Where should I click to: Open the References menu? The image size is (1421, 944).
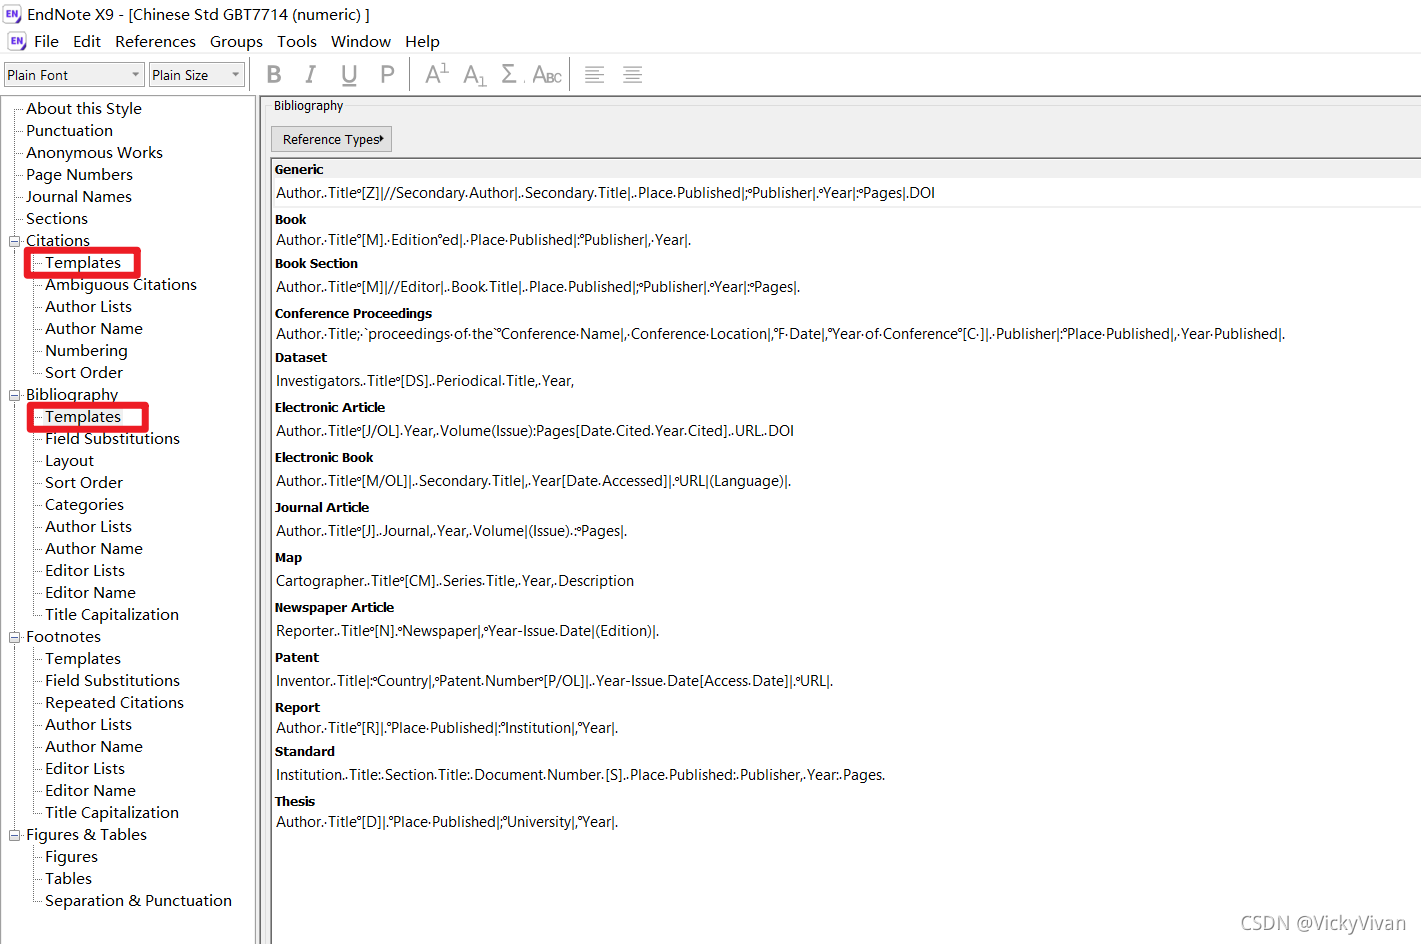point(155,41)
